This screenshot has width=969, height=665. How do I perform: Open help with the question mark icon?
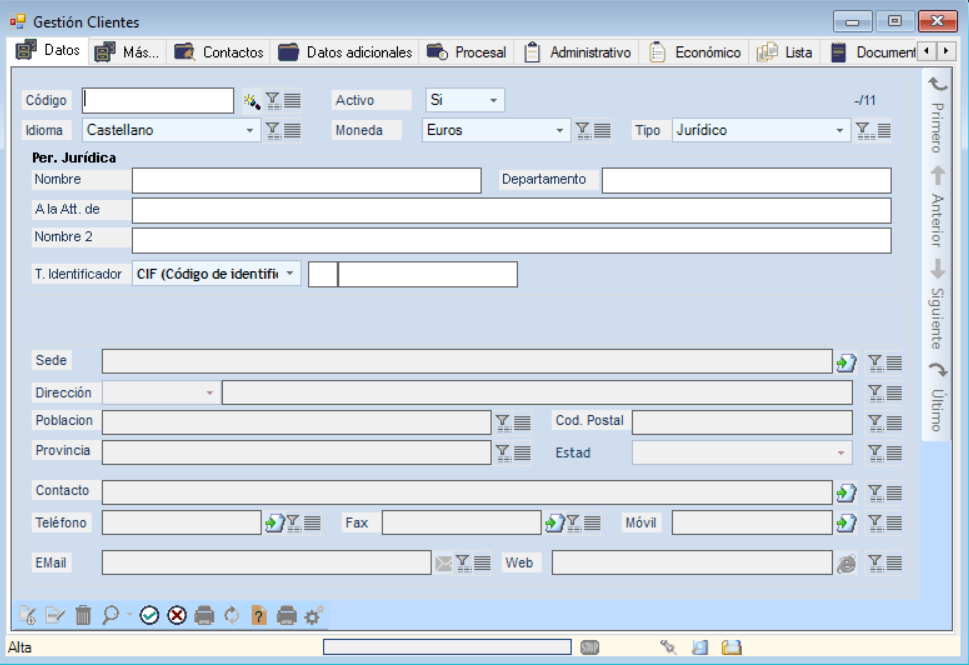(259, 615)
